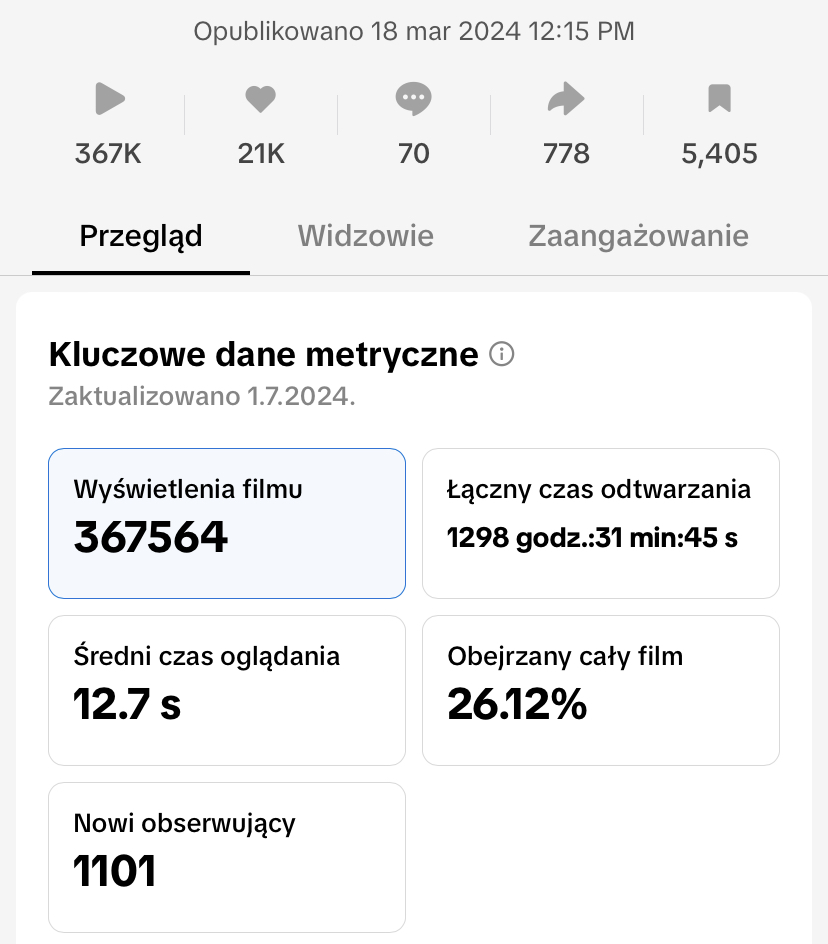Tap the share arrow icon

(x=566, y=99)
